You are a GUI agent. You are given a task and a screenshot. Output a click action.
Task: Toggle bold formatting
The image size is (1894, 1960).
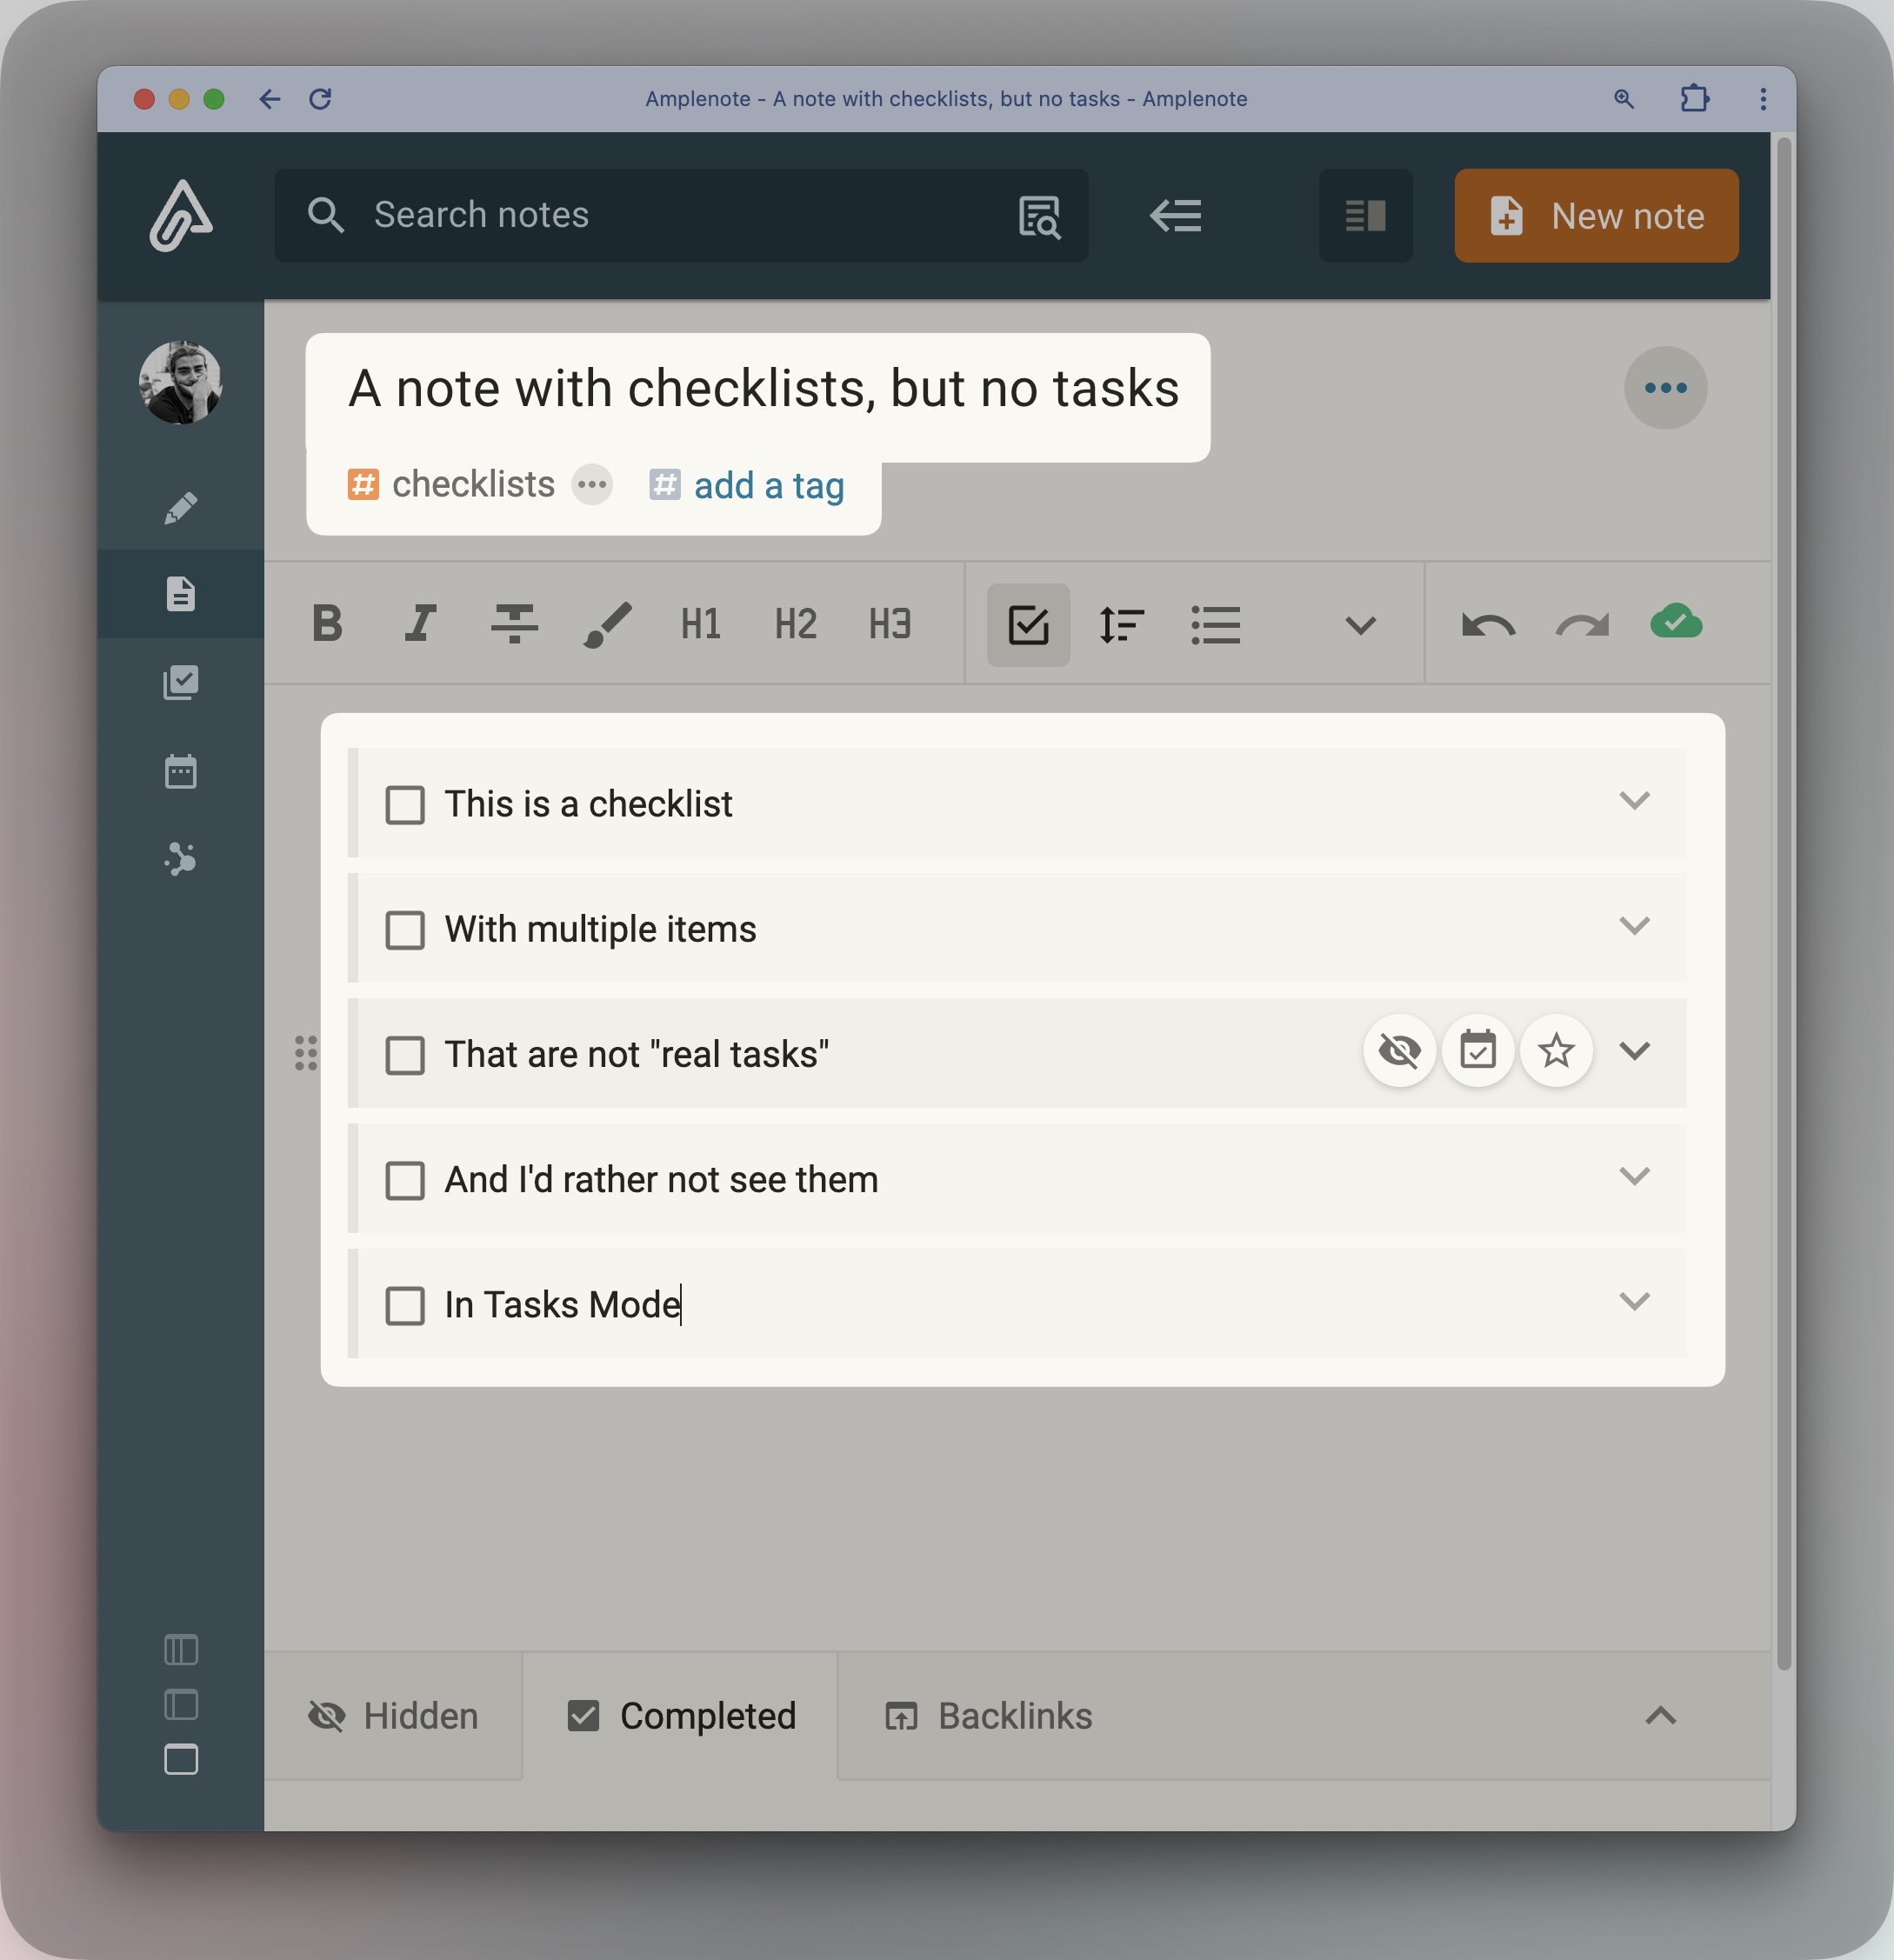(x=327, y=624)
